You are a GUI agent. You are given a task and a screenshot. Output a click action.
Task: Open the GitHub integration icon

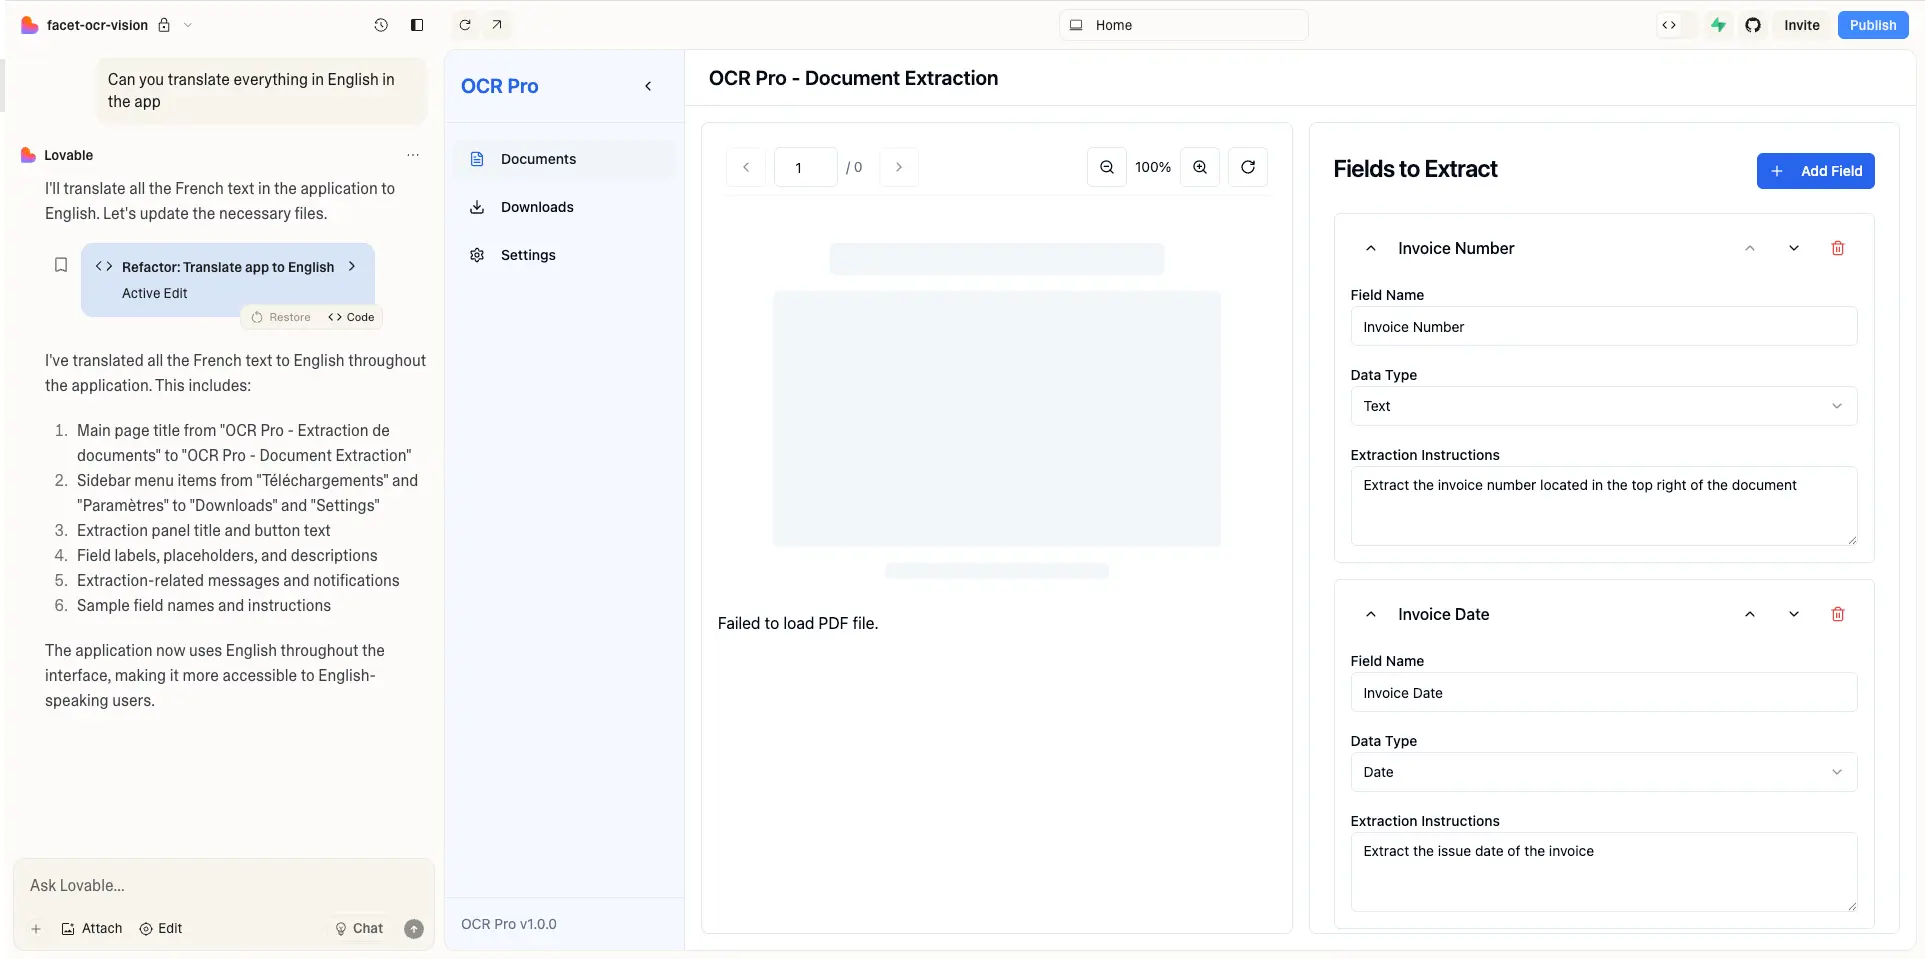click(x=1752, y=25)
